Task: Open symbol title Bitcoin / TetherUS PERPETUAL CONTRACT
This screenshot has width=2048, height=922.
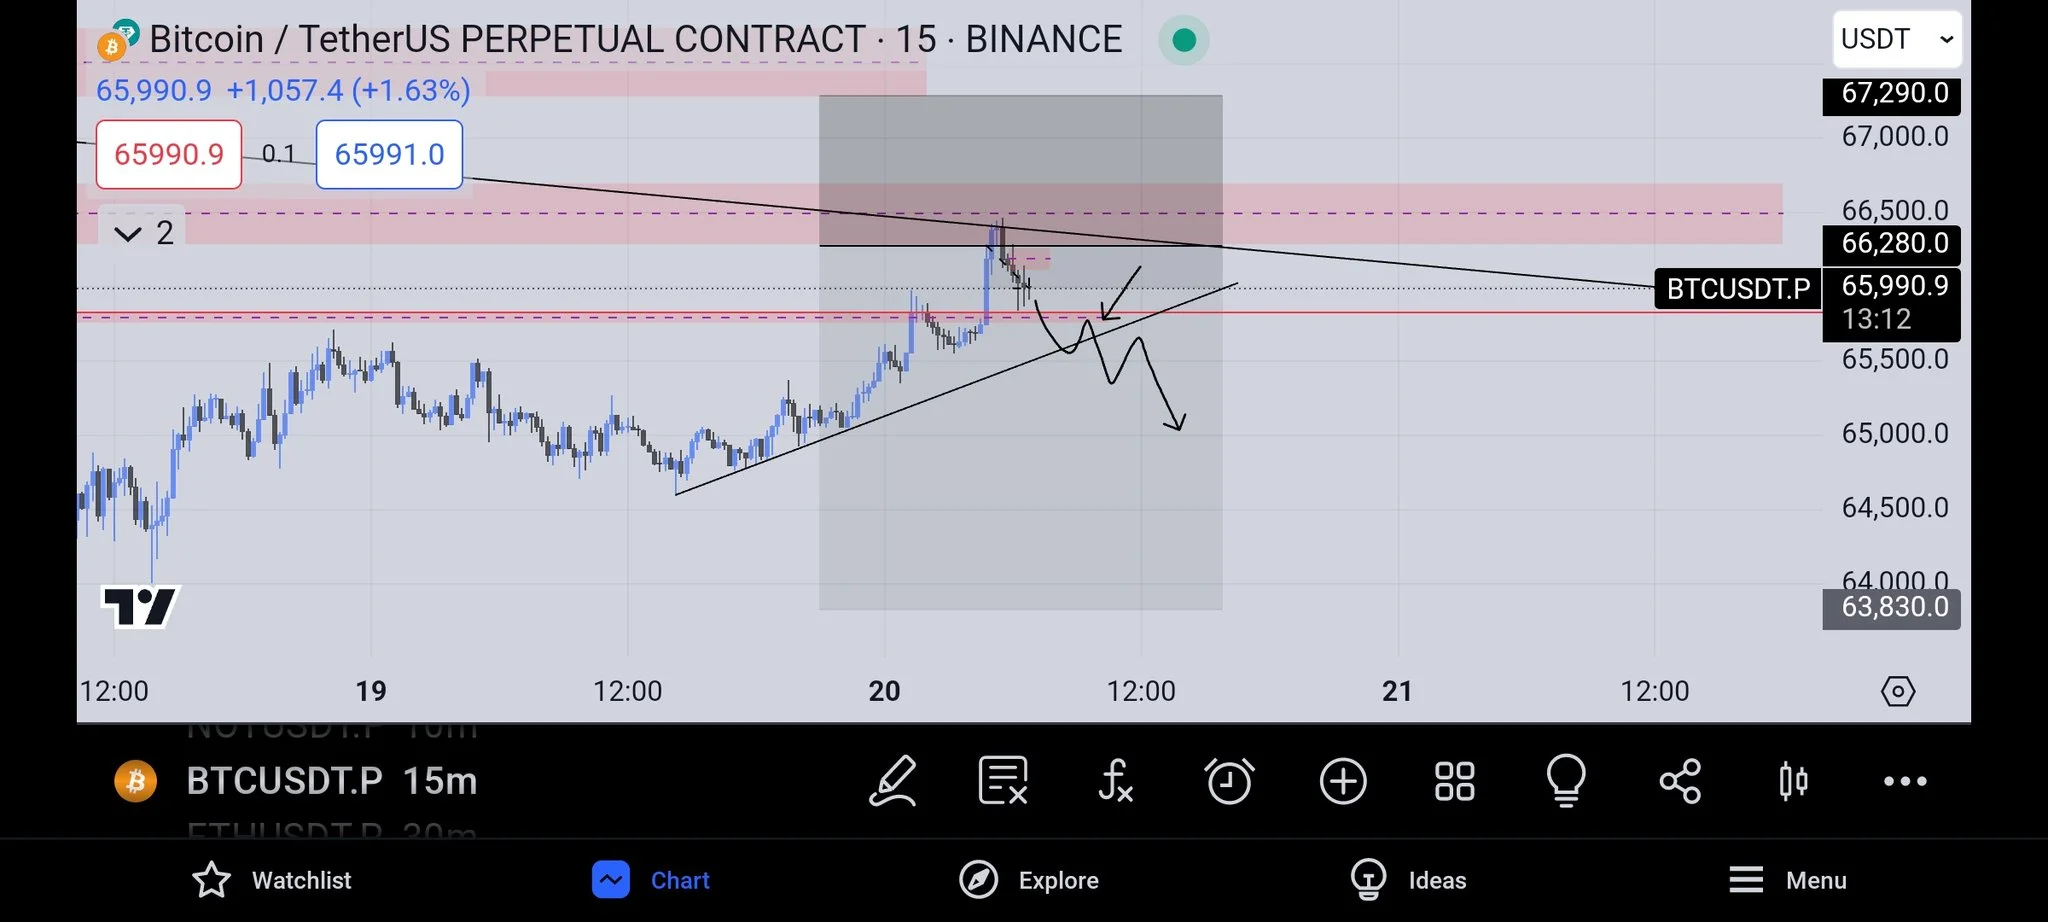Action: point(636,39)
